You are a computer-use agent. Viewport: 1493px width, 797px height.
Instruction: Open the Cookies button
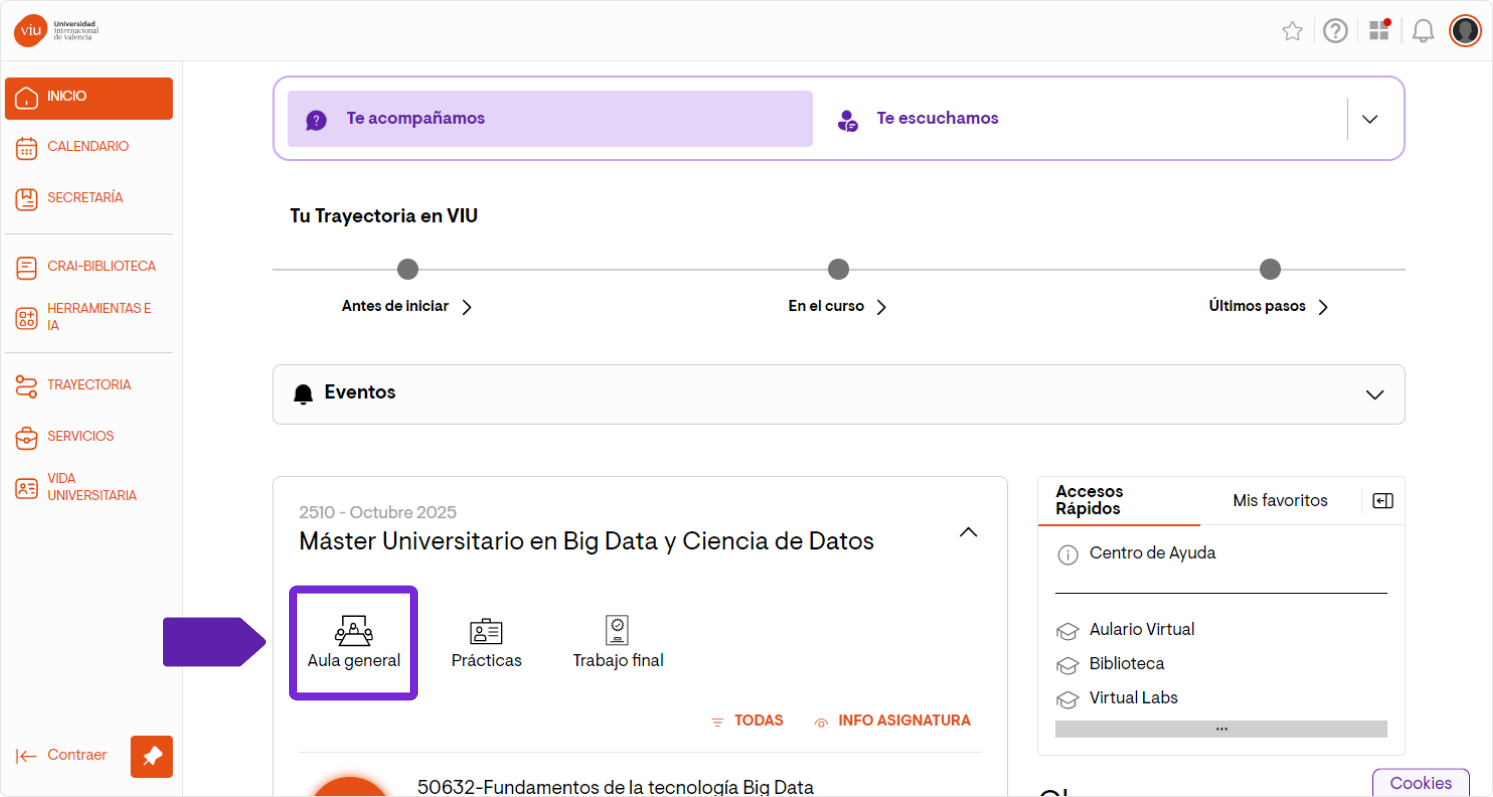pos(1420,783)
